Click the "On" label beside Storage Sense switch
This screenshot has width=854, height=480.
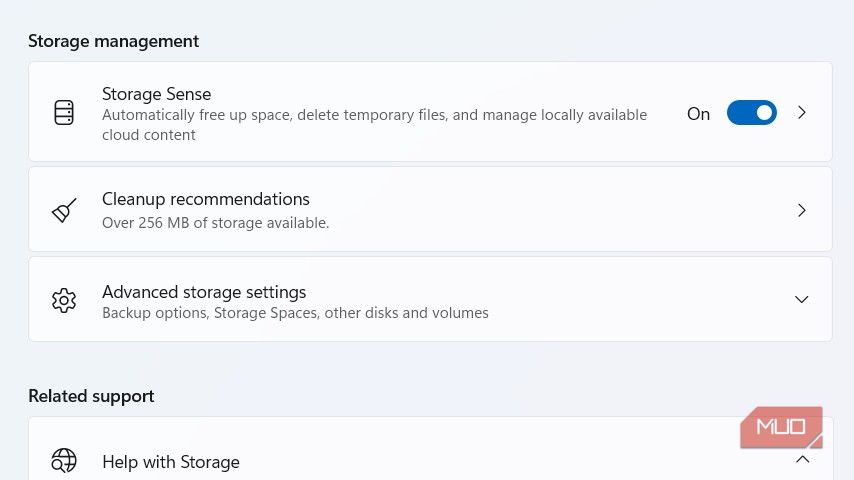click(698, 114)
